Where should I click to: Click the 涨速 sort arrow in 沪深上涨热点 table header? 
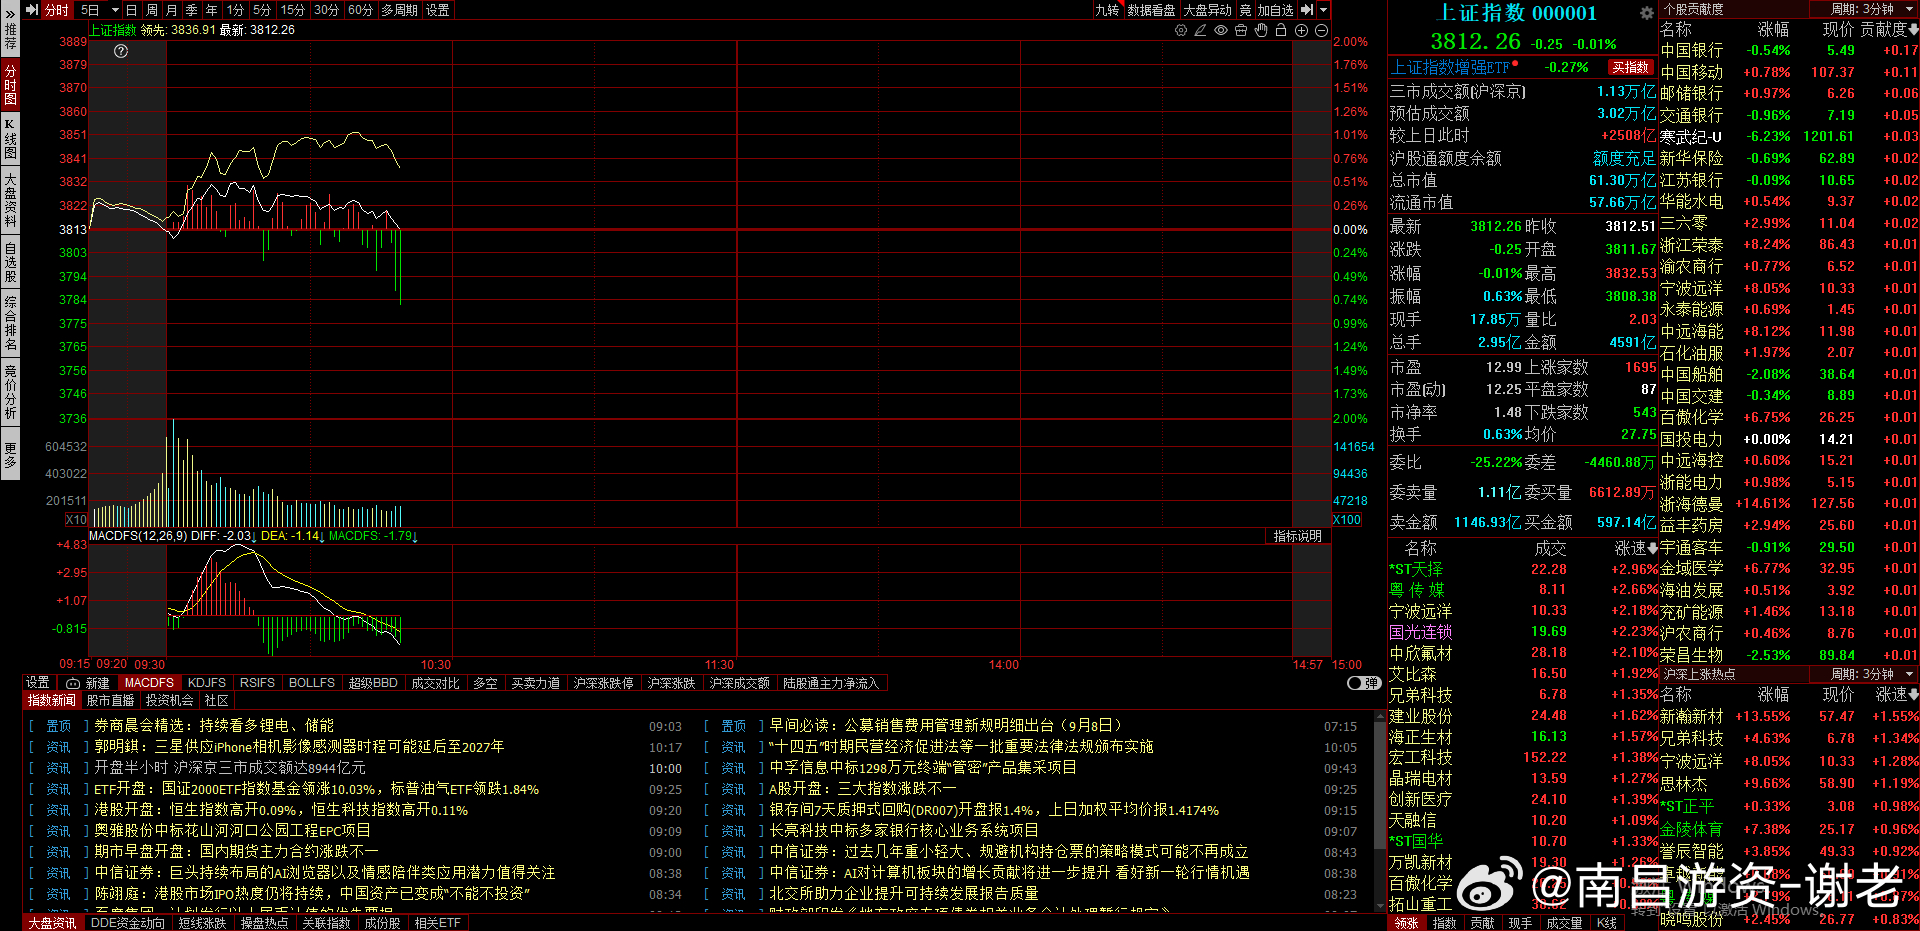tap(1913, 694)
